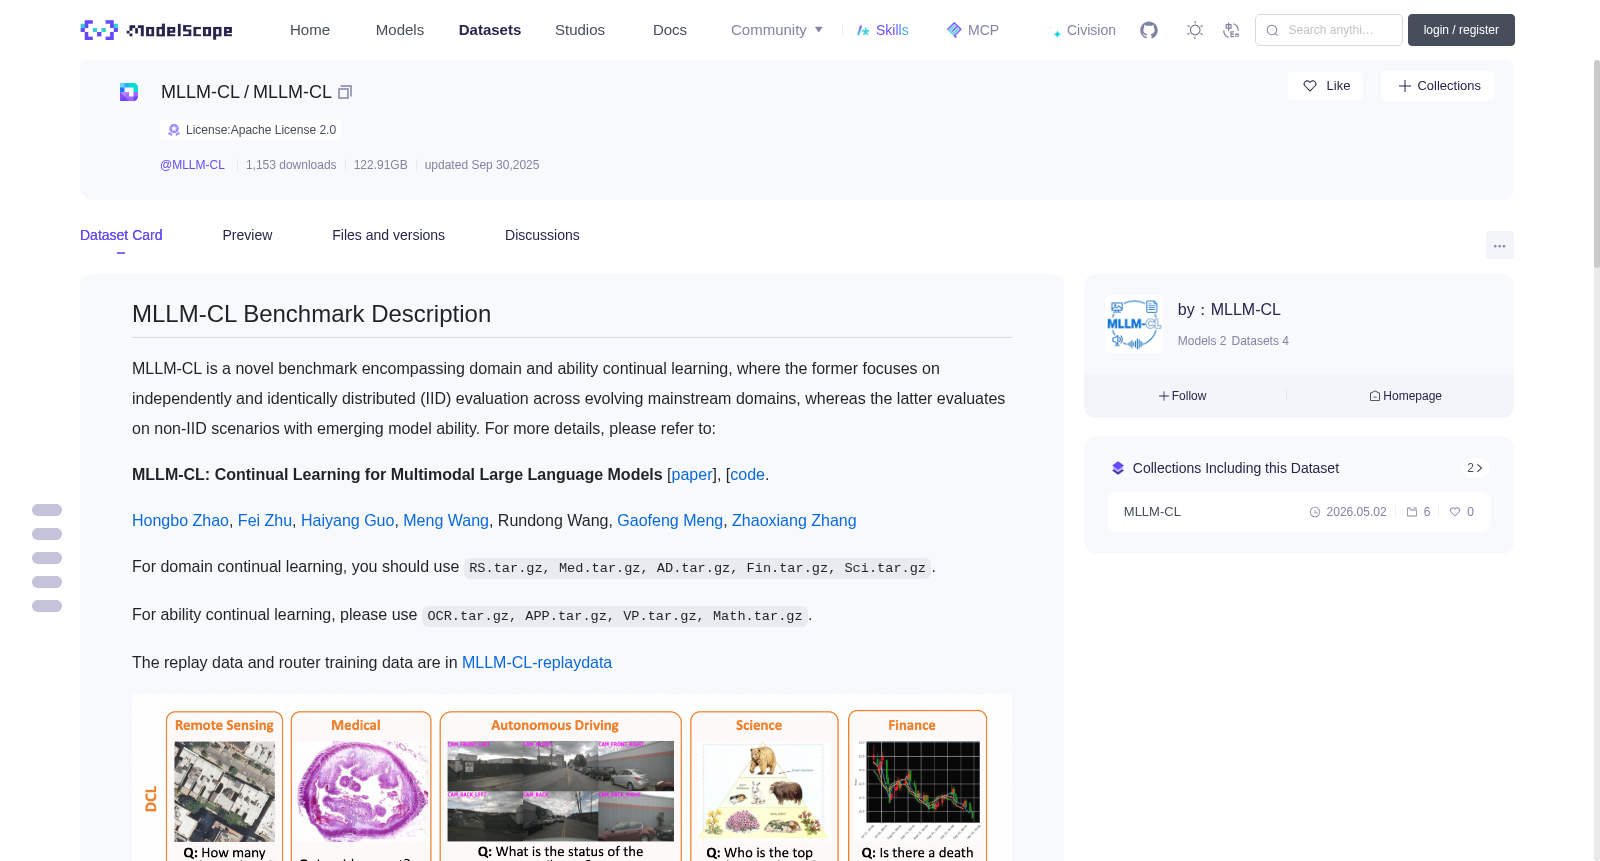Open the paper link
Screen dimensions: 1600x861
click(692, 475)
